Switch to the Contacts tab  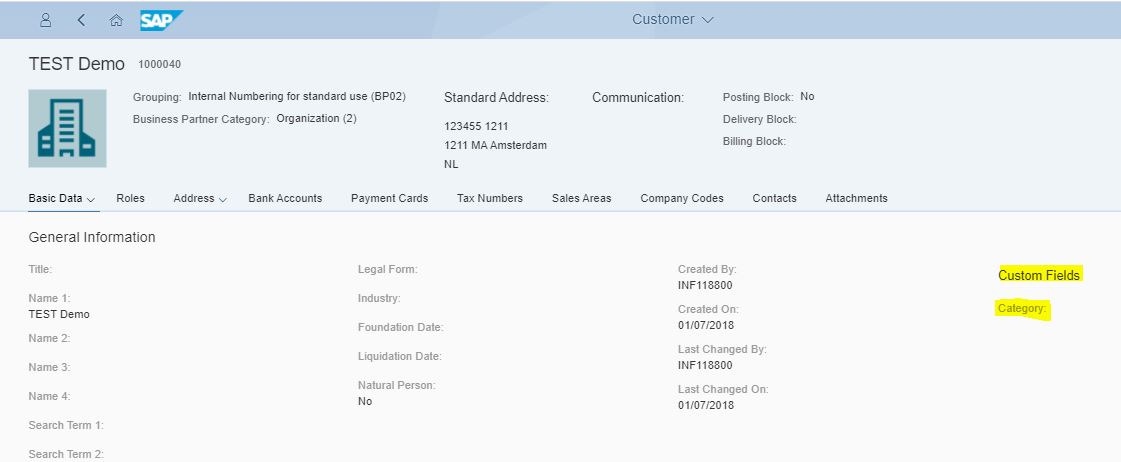tap(774, 198)
